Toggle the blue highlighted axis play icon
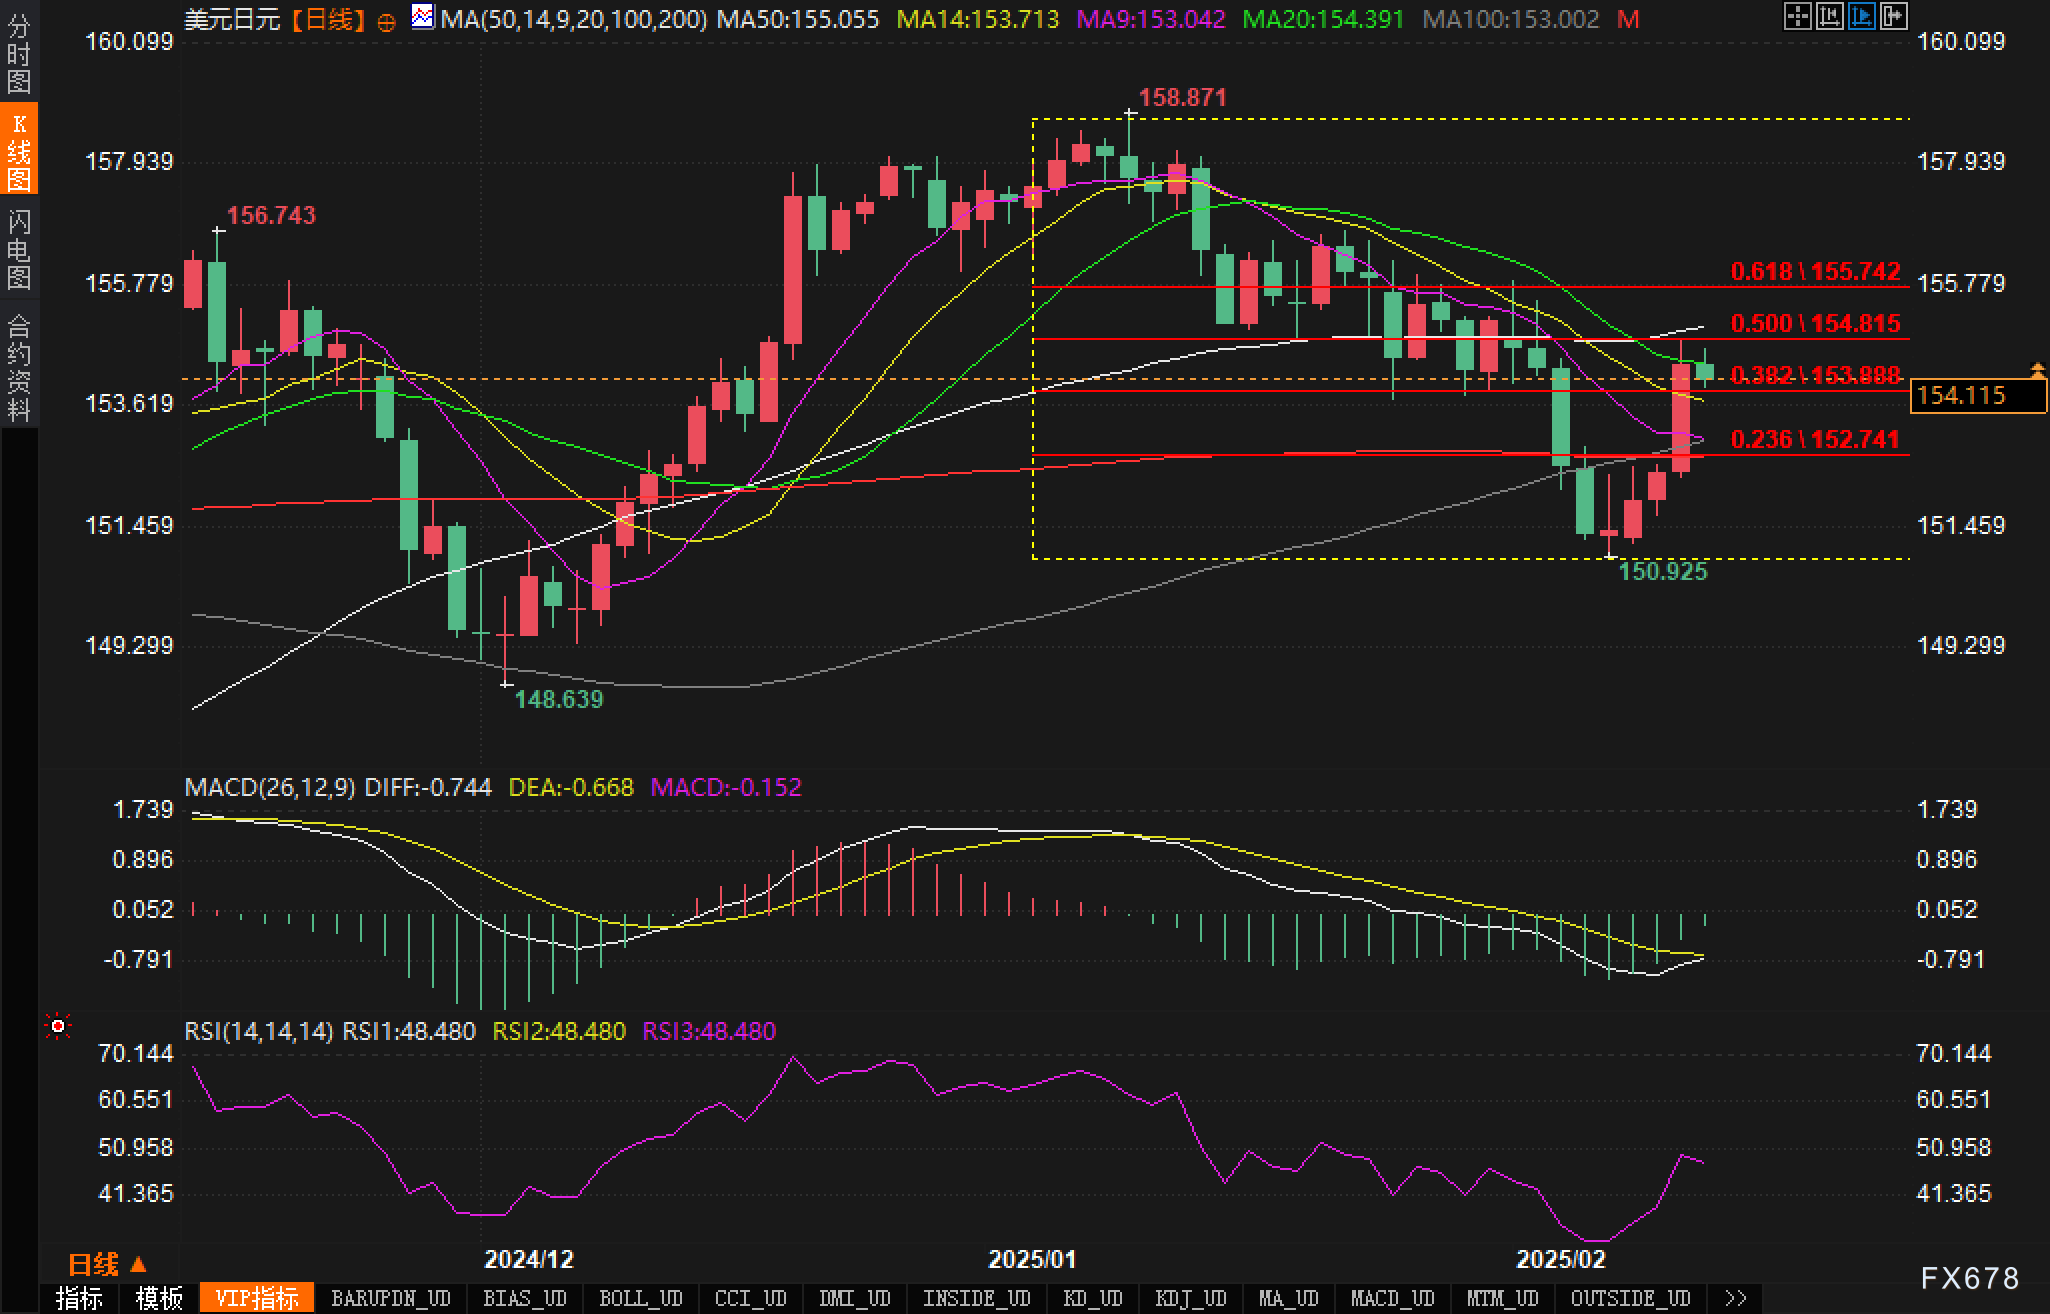Screen dimensions: 2050x1314 (1861, 16)
